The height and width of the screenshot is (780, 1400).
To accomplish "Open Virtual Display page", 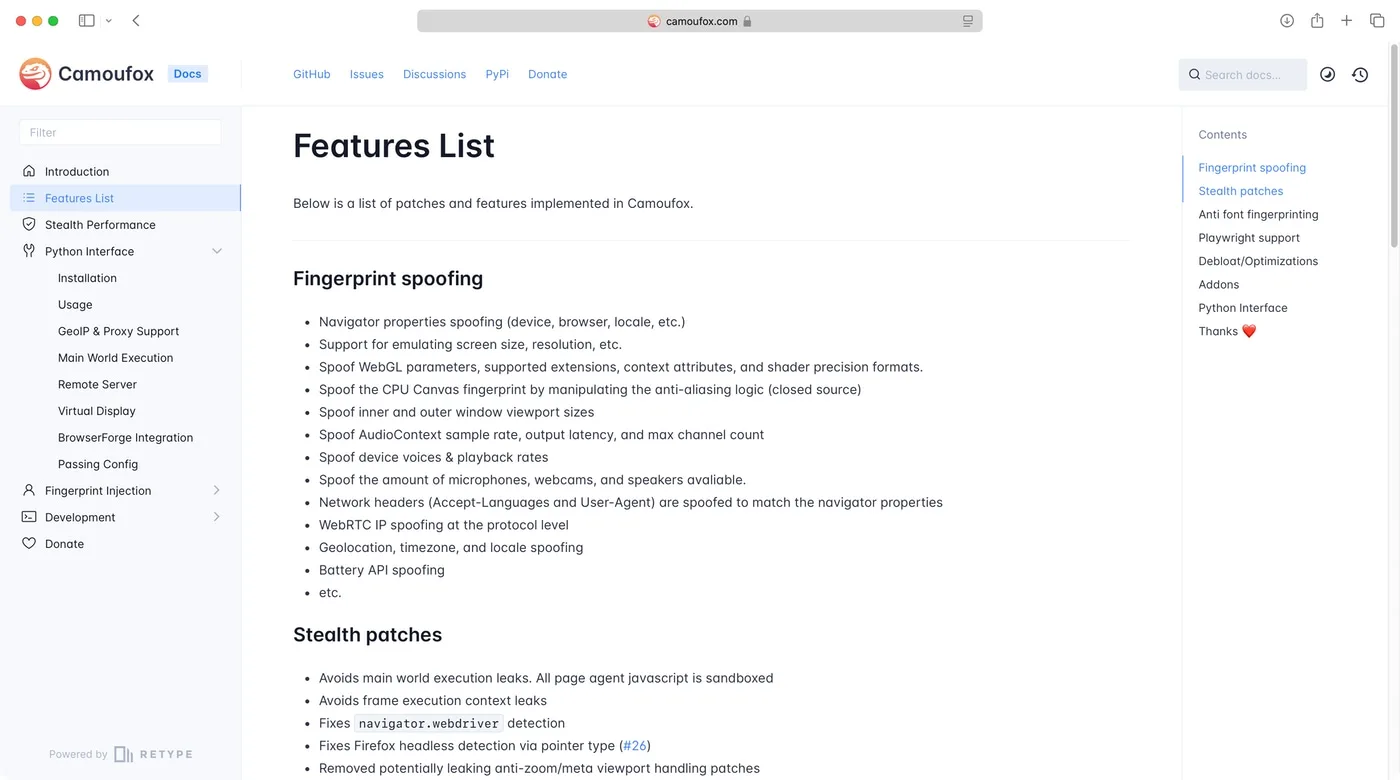I will coord(96,411).
